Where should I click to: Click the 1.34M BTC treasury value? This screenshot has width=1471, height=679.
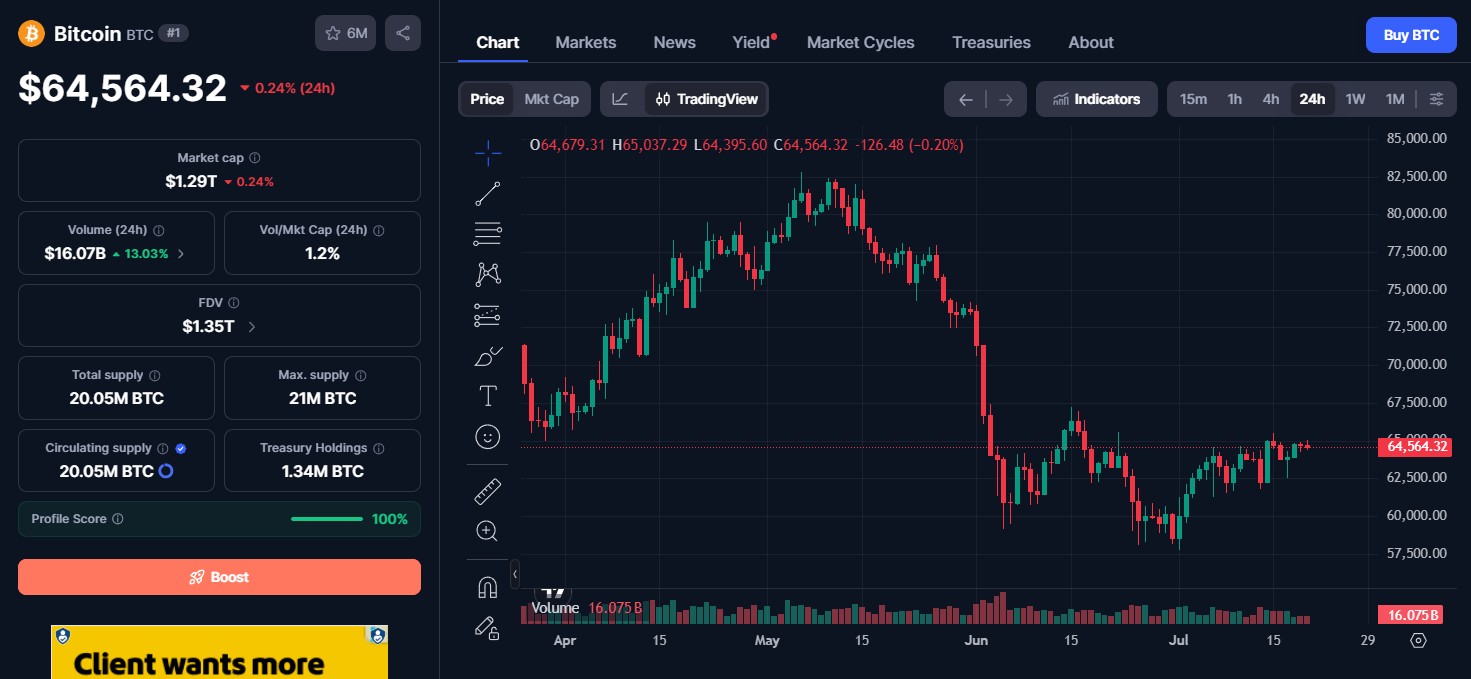click(x=322, y=471)
